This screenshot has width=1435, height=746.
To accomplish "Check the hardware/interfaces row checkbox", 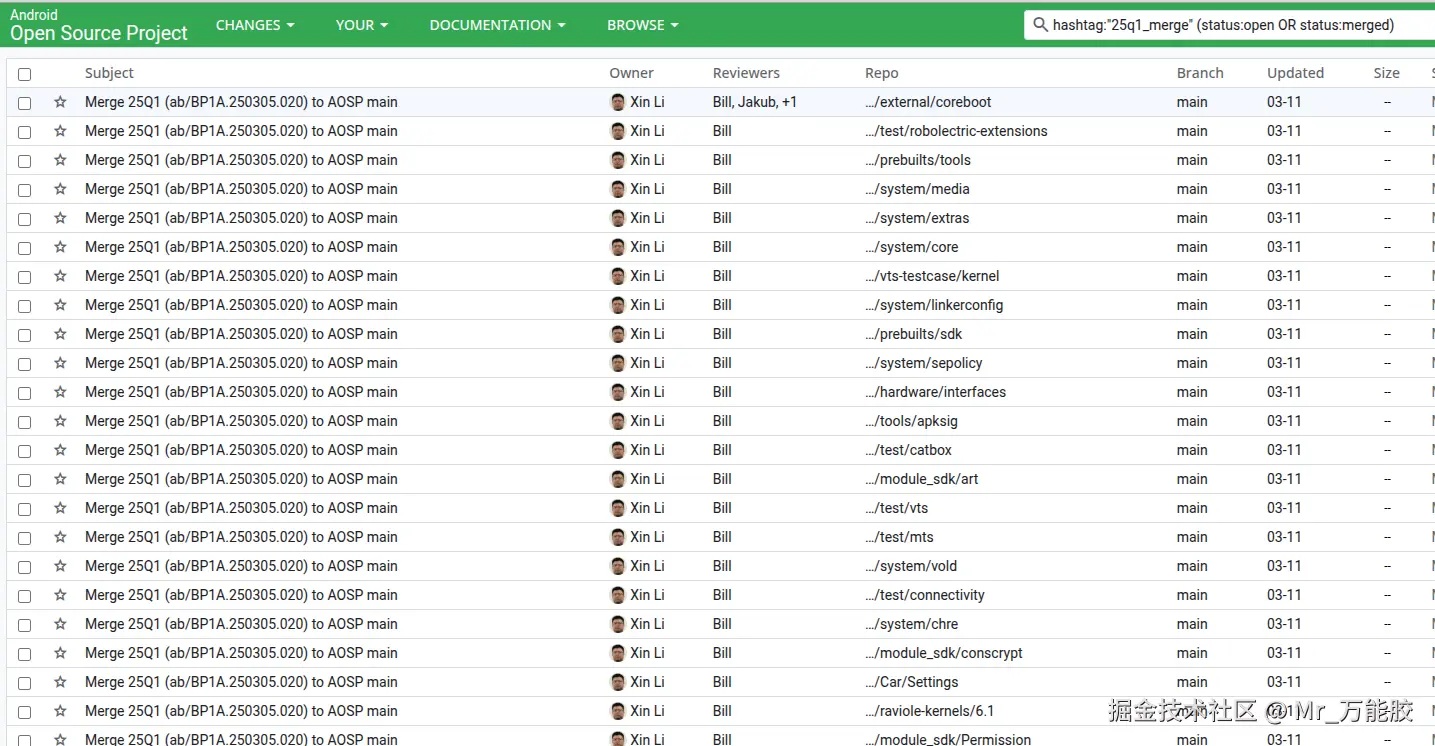I will (24, 393).
